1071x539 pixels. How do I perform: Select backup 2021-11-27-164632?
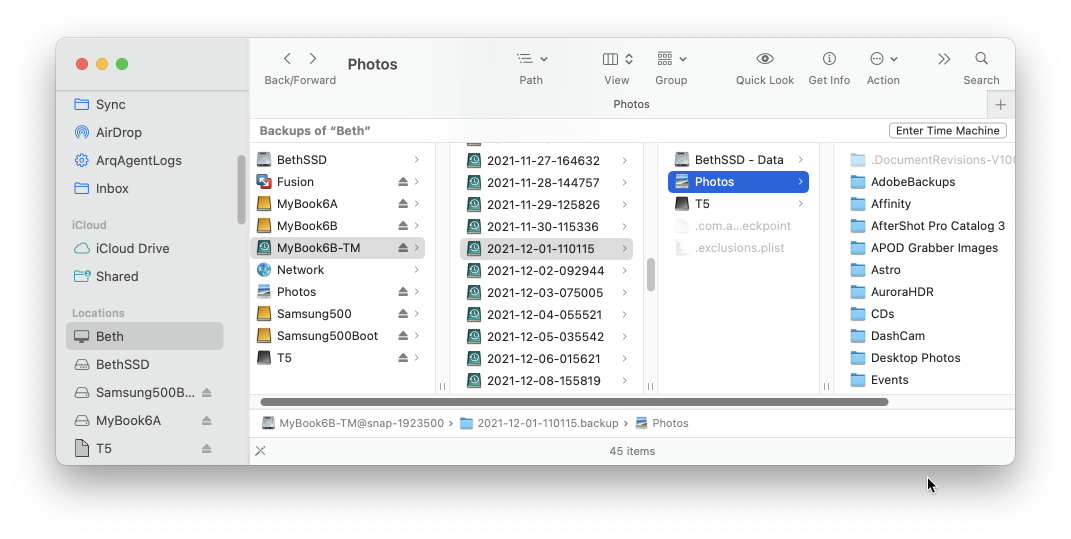[x=546, y=161]
